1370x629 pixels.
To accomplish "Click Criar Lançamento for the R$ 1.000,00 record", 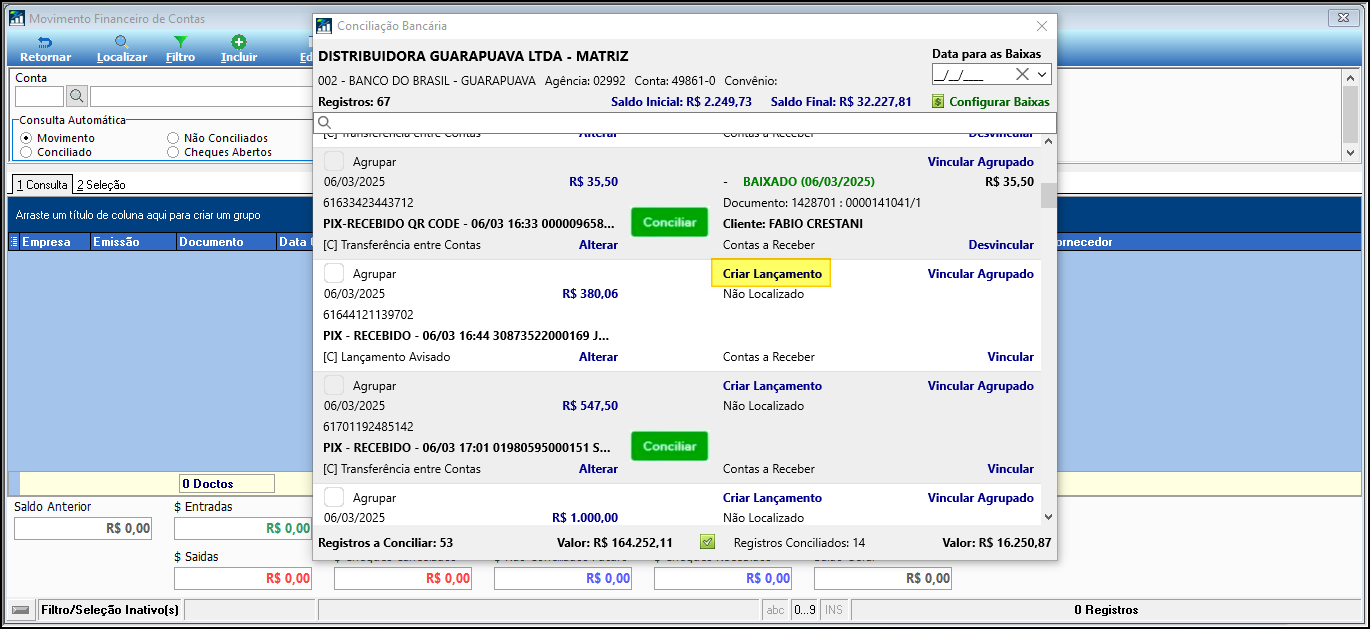I will click(772, 497).
